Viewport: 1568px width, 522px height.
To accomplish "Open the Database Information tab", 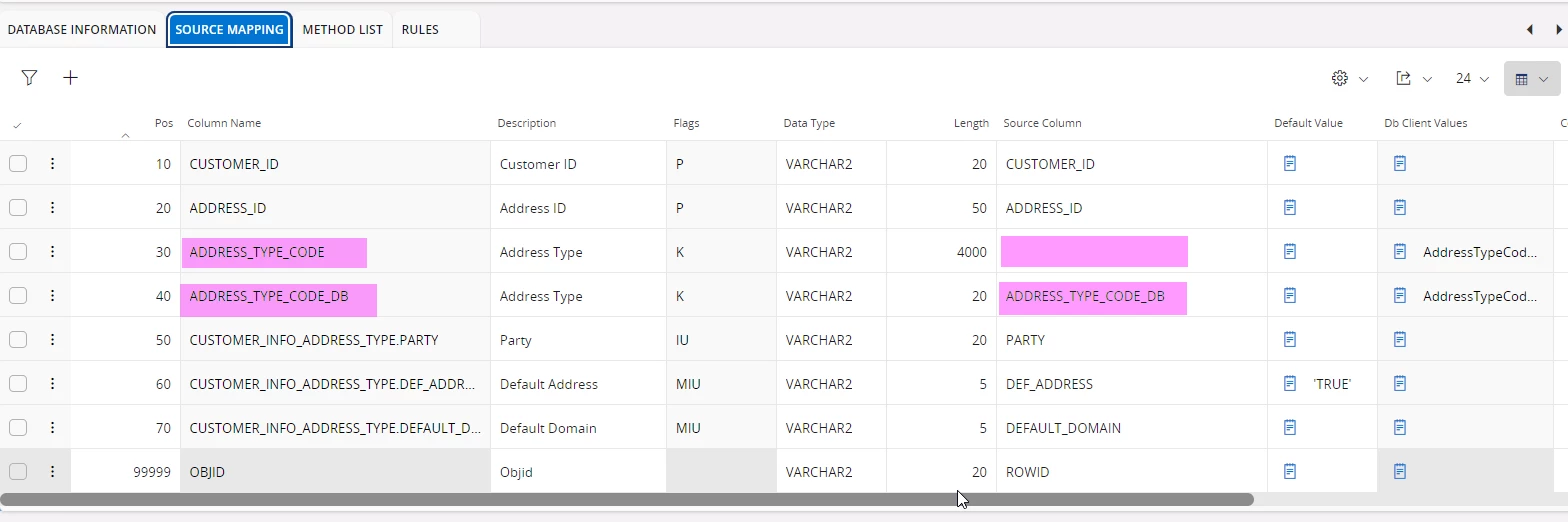I will 82,30.
